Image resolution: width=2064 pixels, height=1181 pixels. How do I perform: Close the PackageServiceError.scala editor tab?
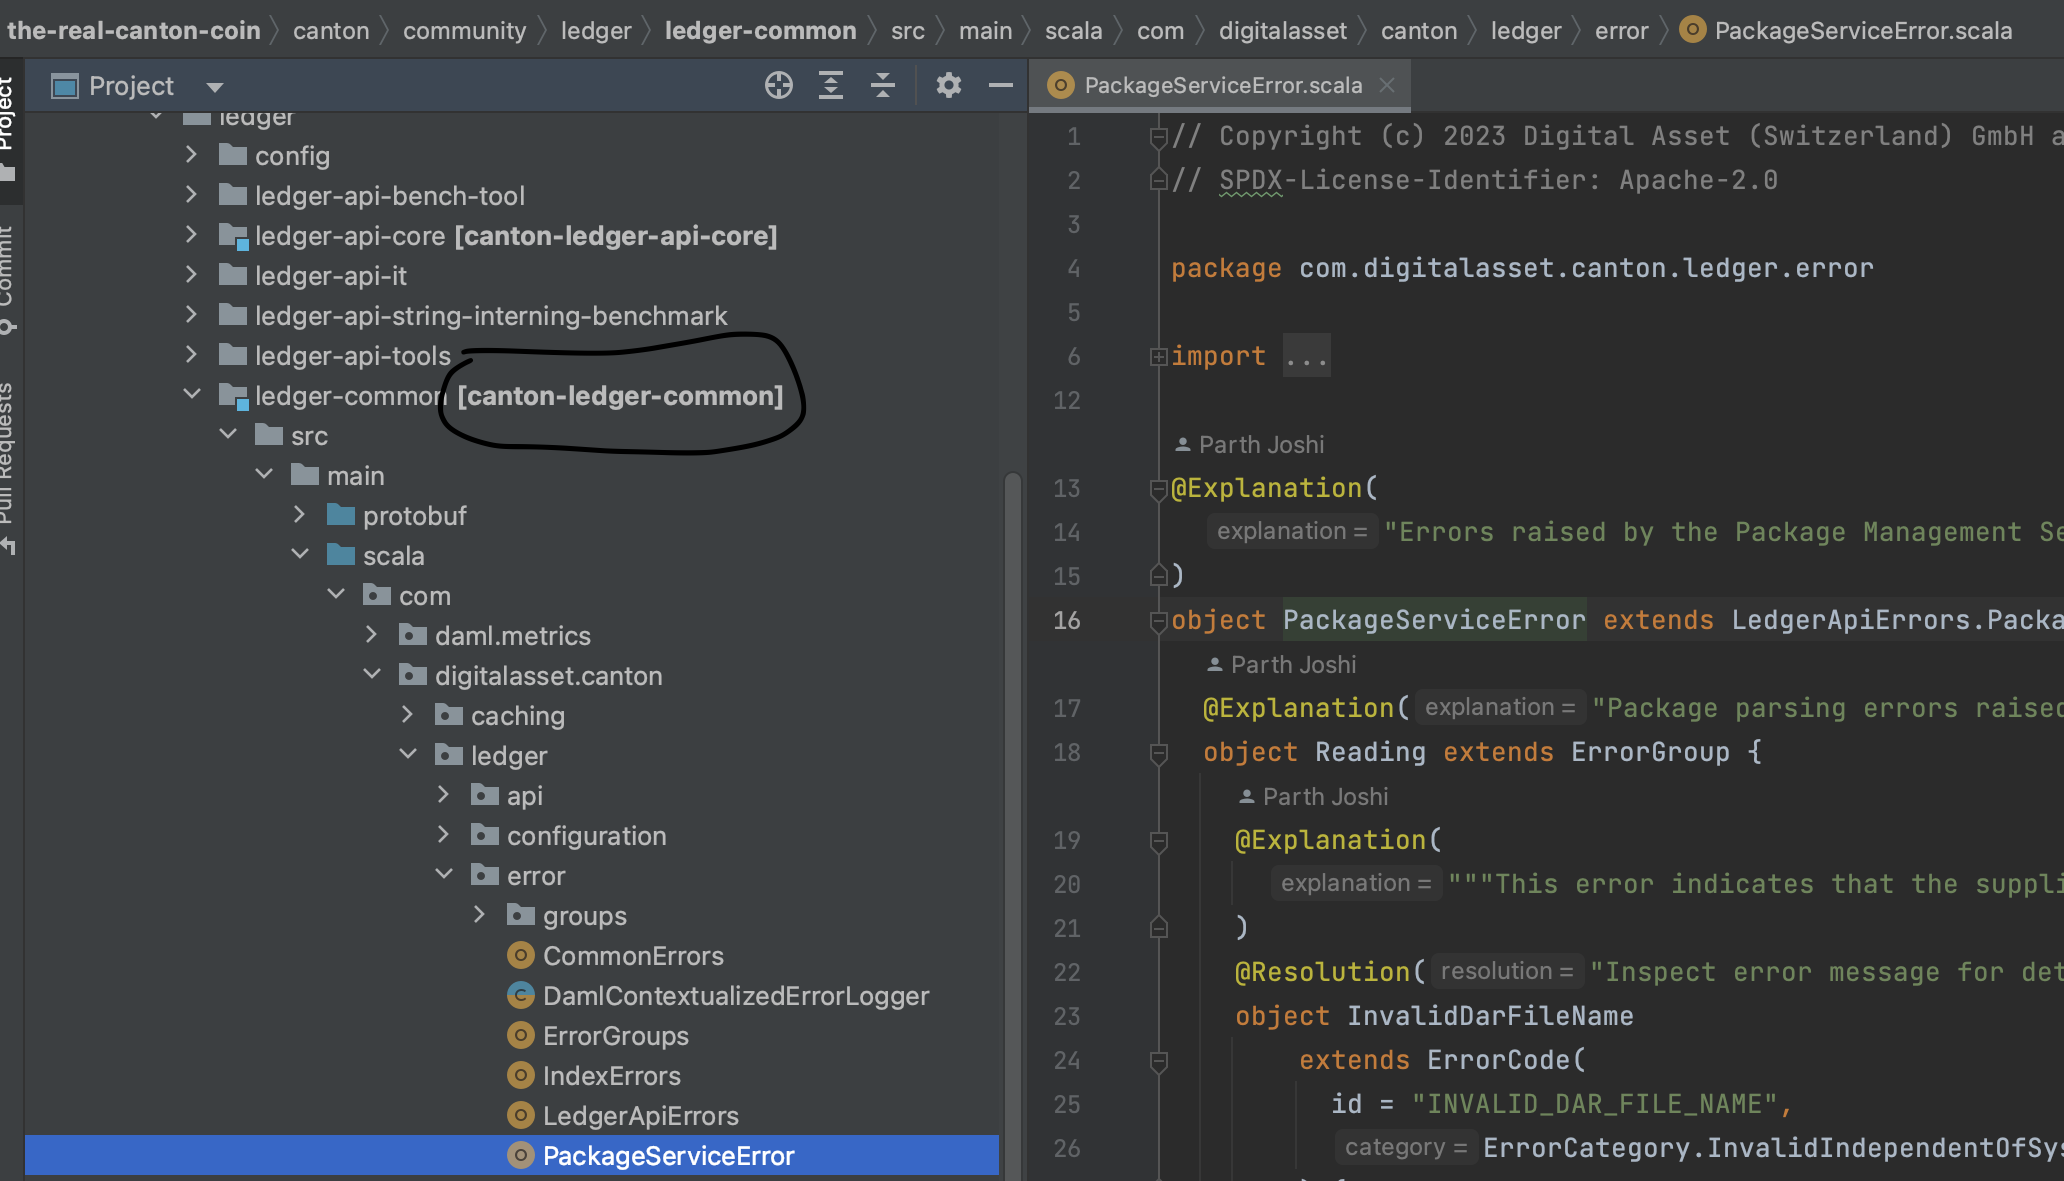point(1387,85)
